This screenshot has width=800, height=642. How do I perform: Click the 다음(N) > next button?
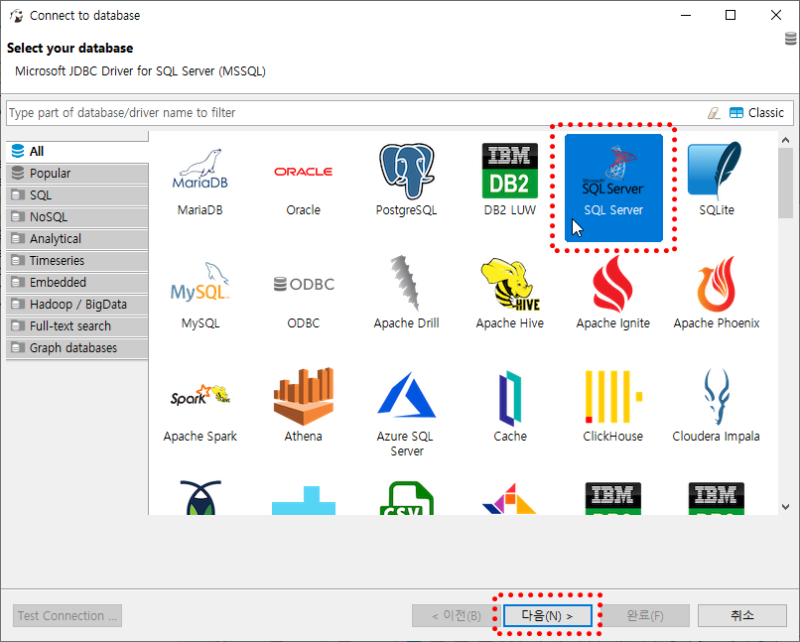coord(547,615)
